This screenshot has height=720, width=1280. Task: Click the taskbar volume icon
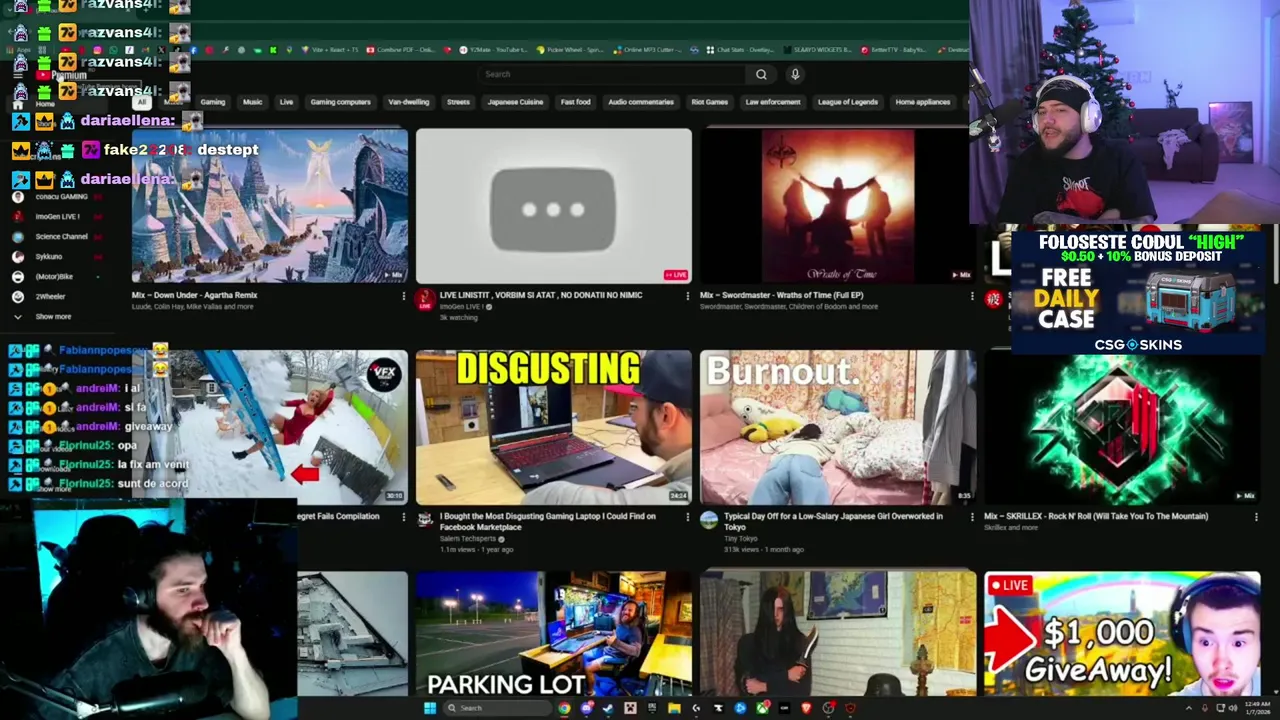point(1233,708)
